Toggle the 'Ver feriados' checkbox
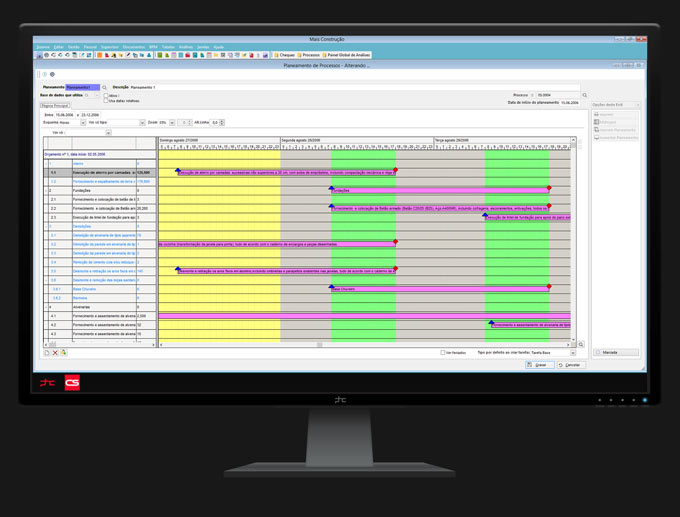680x517 pixels. click(444, 352)
